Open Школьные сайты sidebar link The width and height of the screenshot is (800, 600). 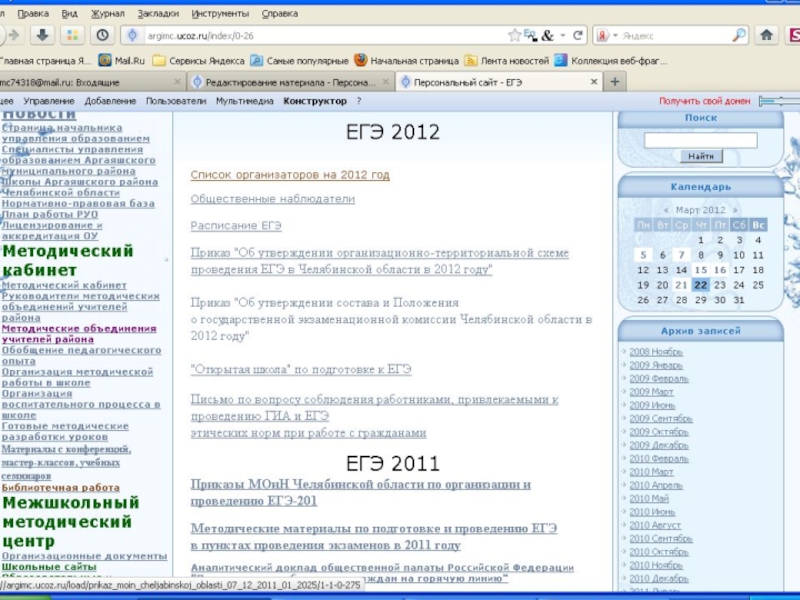(49, 567)
